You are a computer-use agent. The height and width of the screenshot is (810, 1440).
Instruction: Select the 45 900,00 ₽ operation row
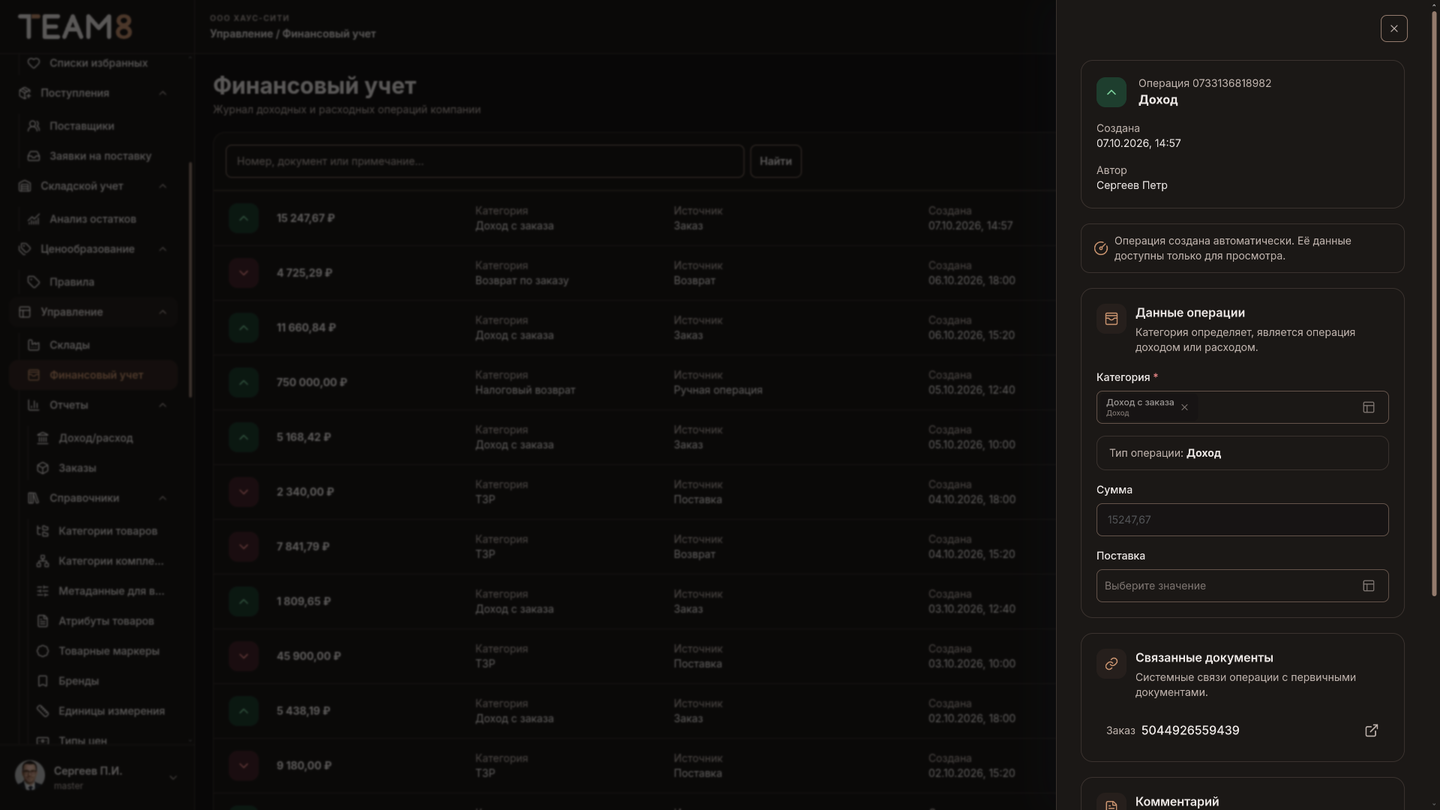pos(634,656)
